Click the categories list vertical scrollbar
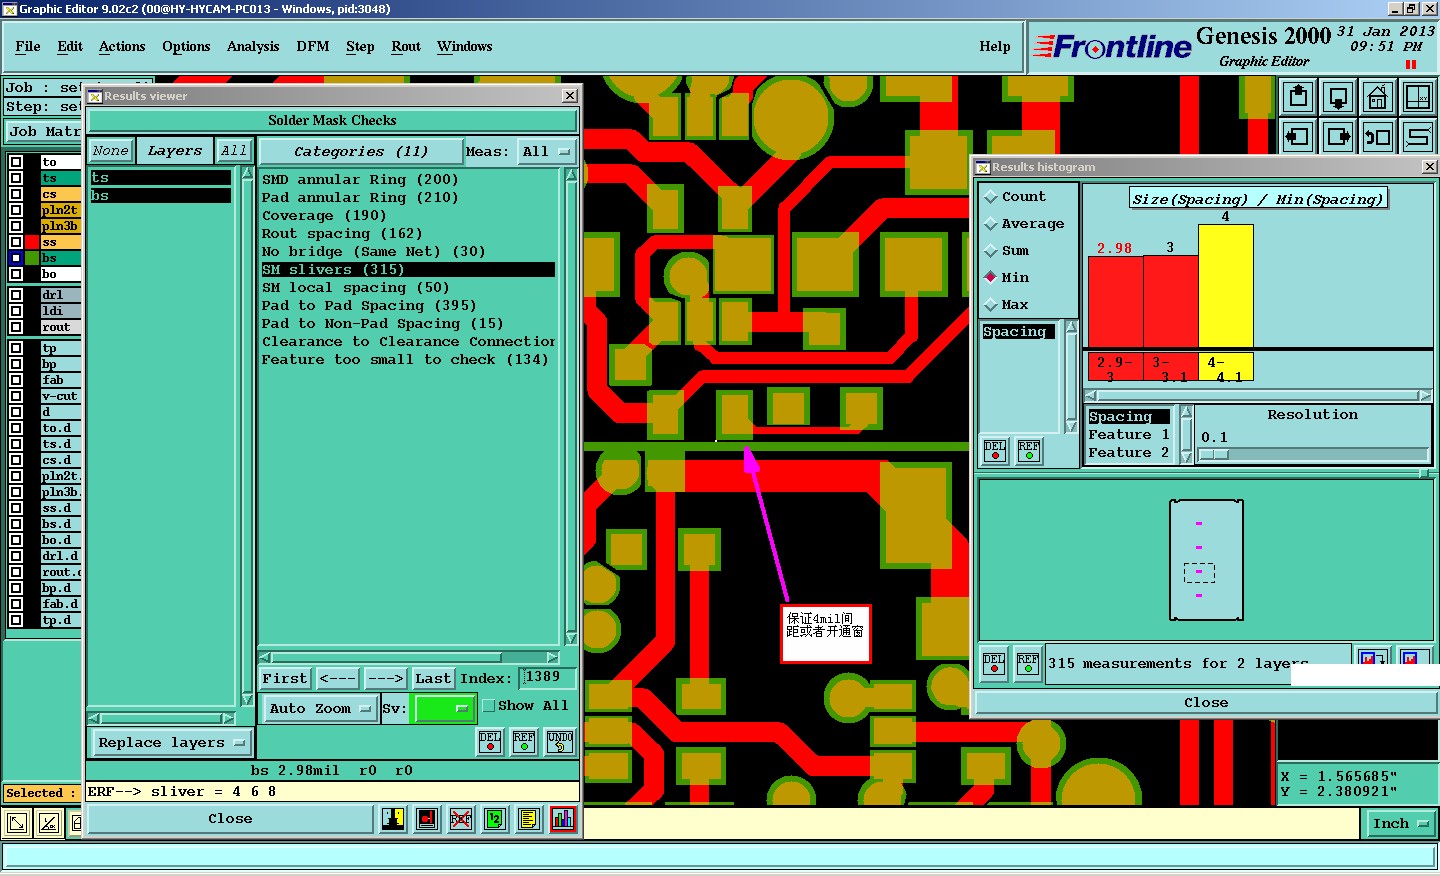This screenshot has width=1440, height=876. [571, 407]
